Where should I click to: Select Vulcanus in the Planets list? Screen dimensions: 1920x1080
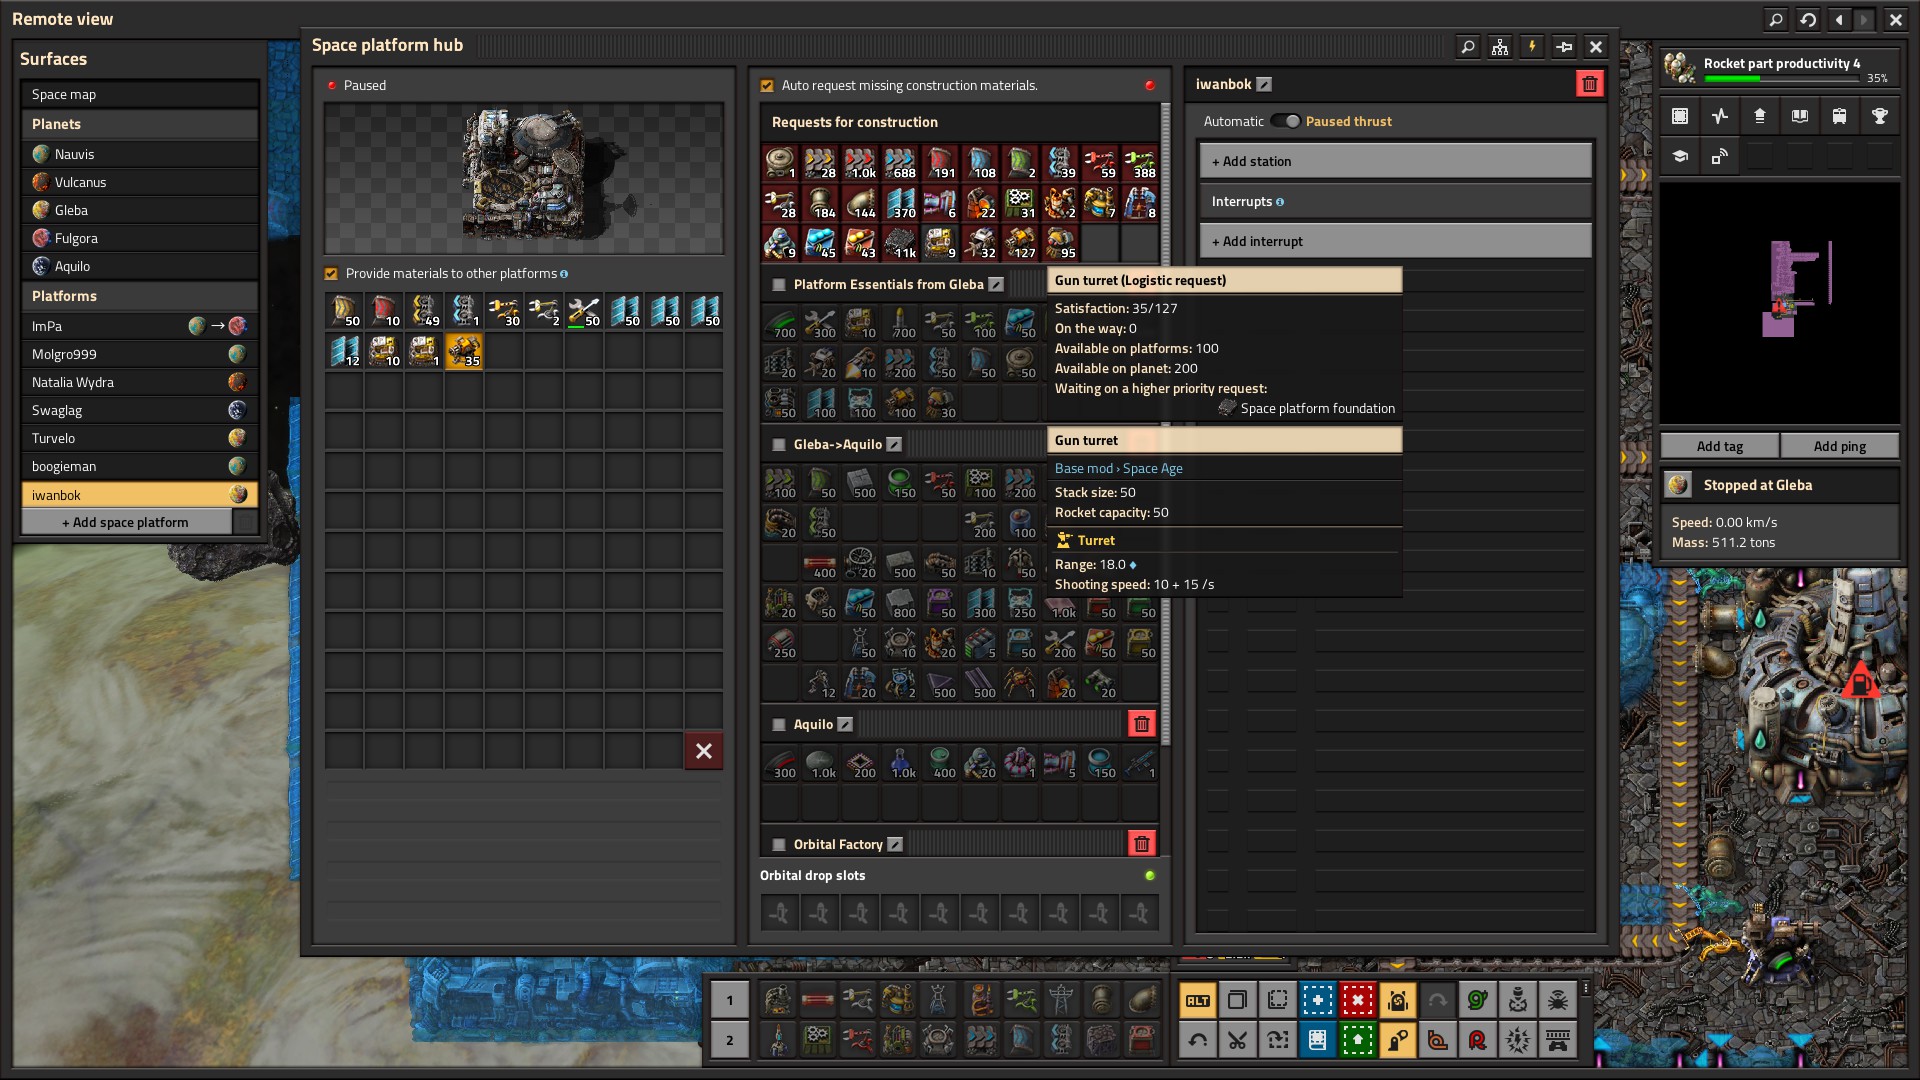(x=139, y=182)
